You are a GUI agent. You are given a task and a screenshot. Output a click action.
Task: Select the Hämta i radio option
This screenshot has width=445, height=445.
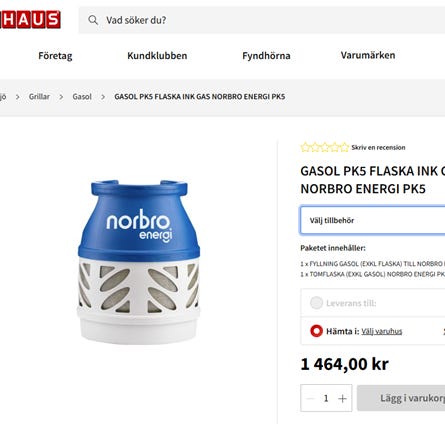click(316, 331)
